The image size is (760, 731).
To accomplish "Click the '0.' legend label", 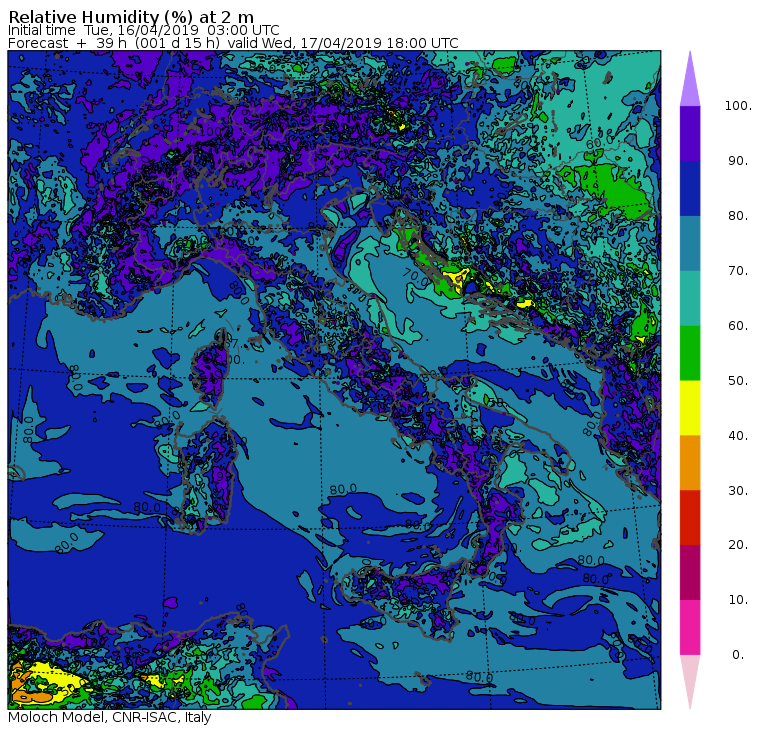I will point(738,655).
